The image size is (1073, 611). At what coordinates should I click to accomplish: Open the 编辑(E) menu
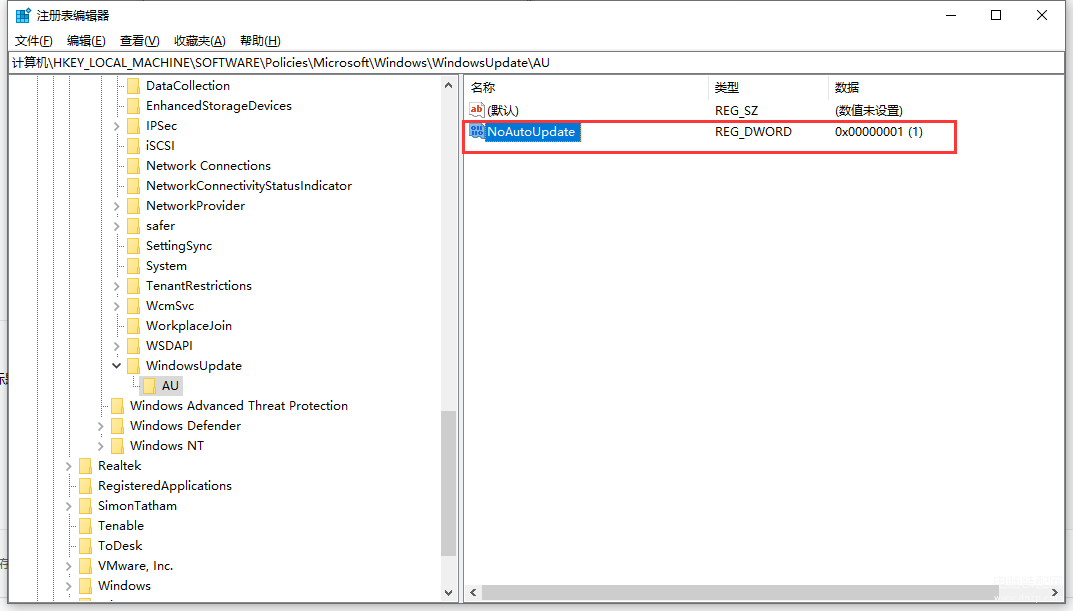(86, 41)
